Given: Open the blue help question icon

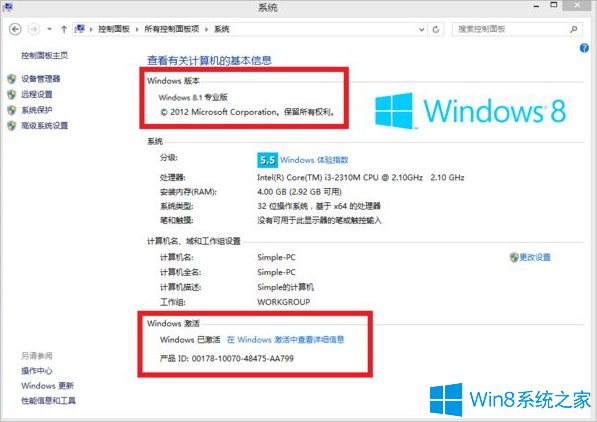Looking at the screenshot, I should [584, 48].
